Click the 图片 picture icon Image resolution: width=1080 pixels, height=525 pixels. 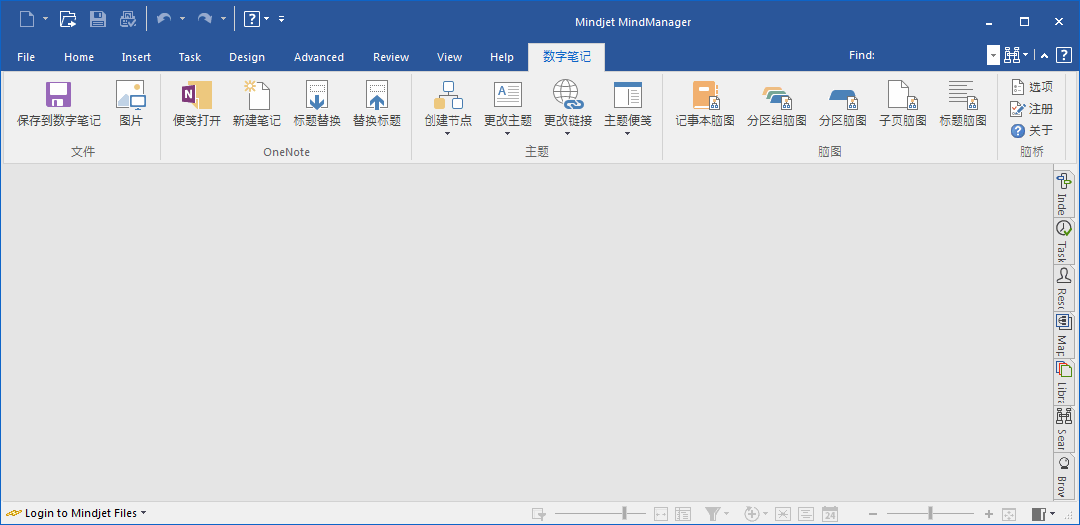(x=131, y=95)
